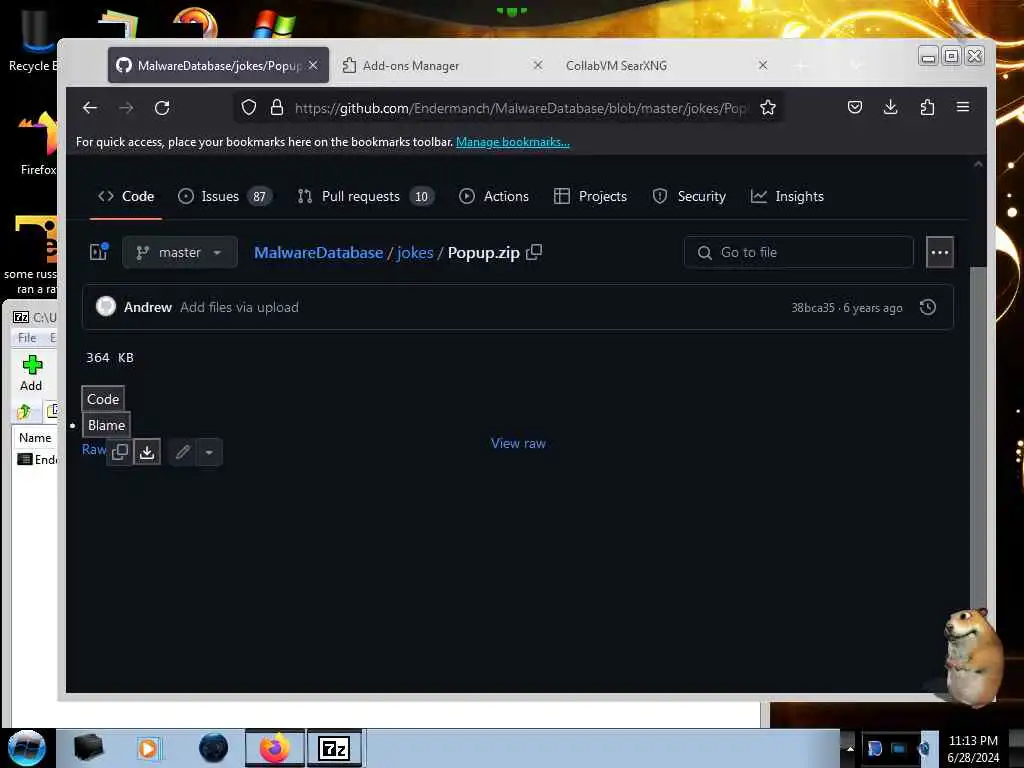Click the pencil edit file icon
The width and height of the screenshot is (1024, 768).
[183, 452]
